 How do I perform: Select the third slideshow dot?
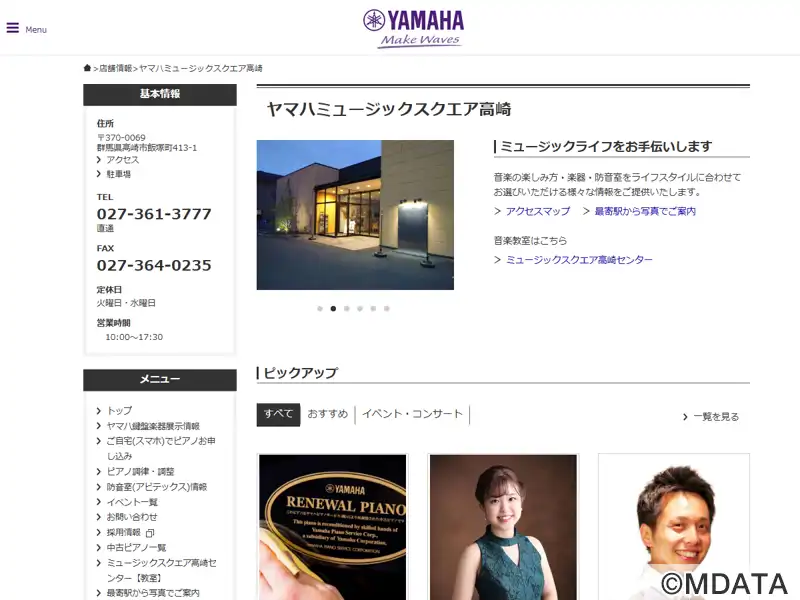coord(346,309)
